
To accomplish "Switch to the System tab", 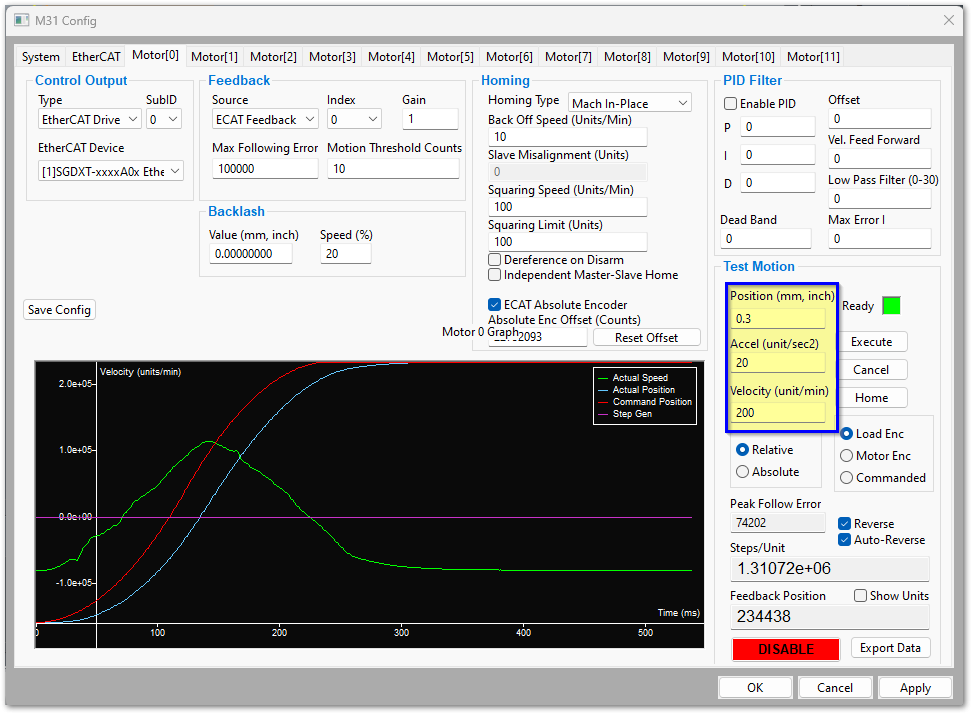I will [x=41, y=57].
